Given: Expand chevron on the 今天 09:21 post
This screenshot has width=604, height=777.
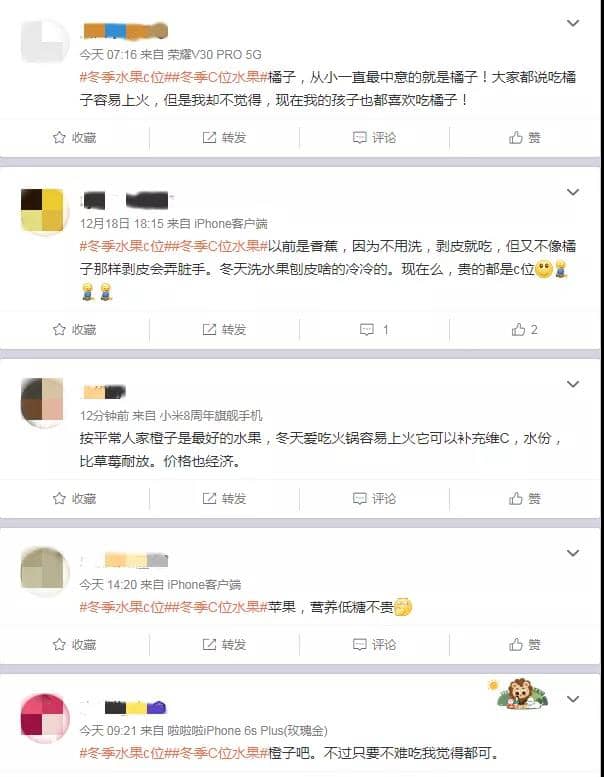Looking at the screenshot, I should 573,699.
